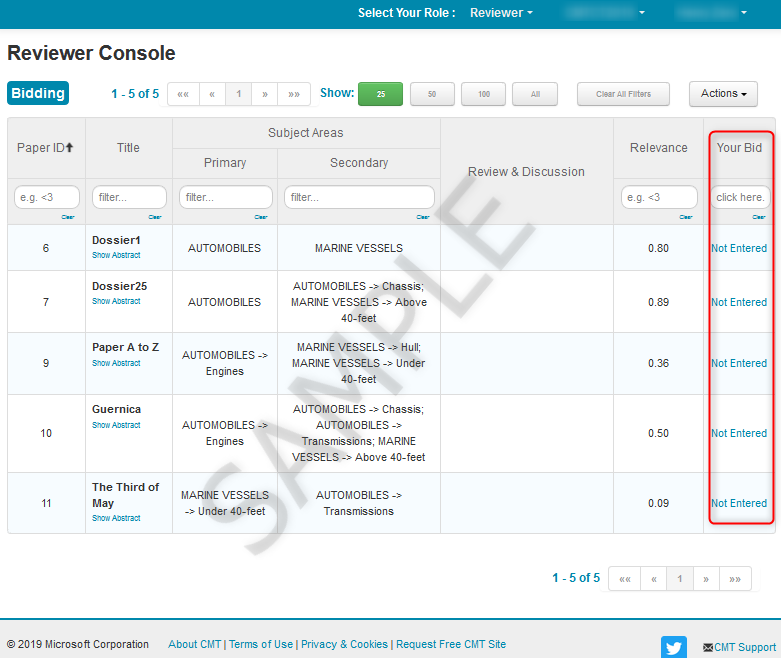Open the Terms of Use link
781x658 pixels.
(261, 644)
